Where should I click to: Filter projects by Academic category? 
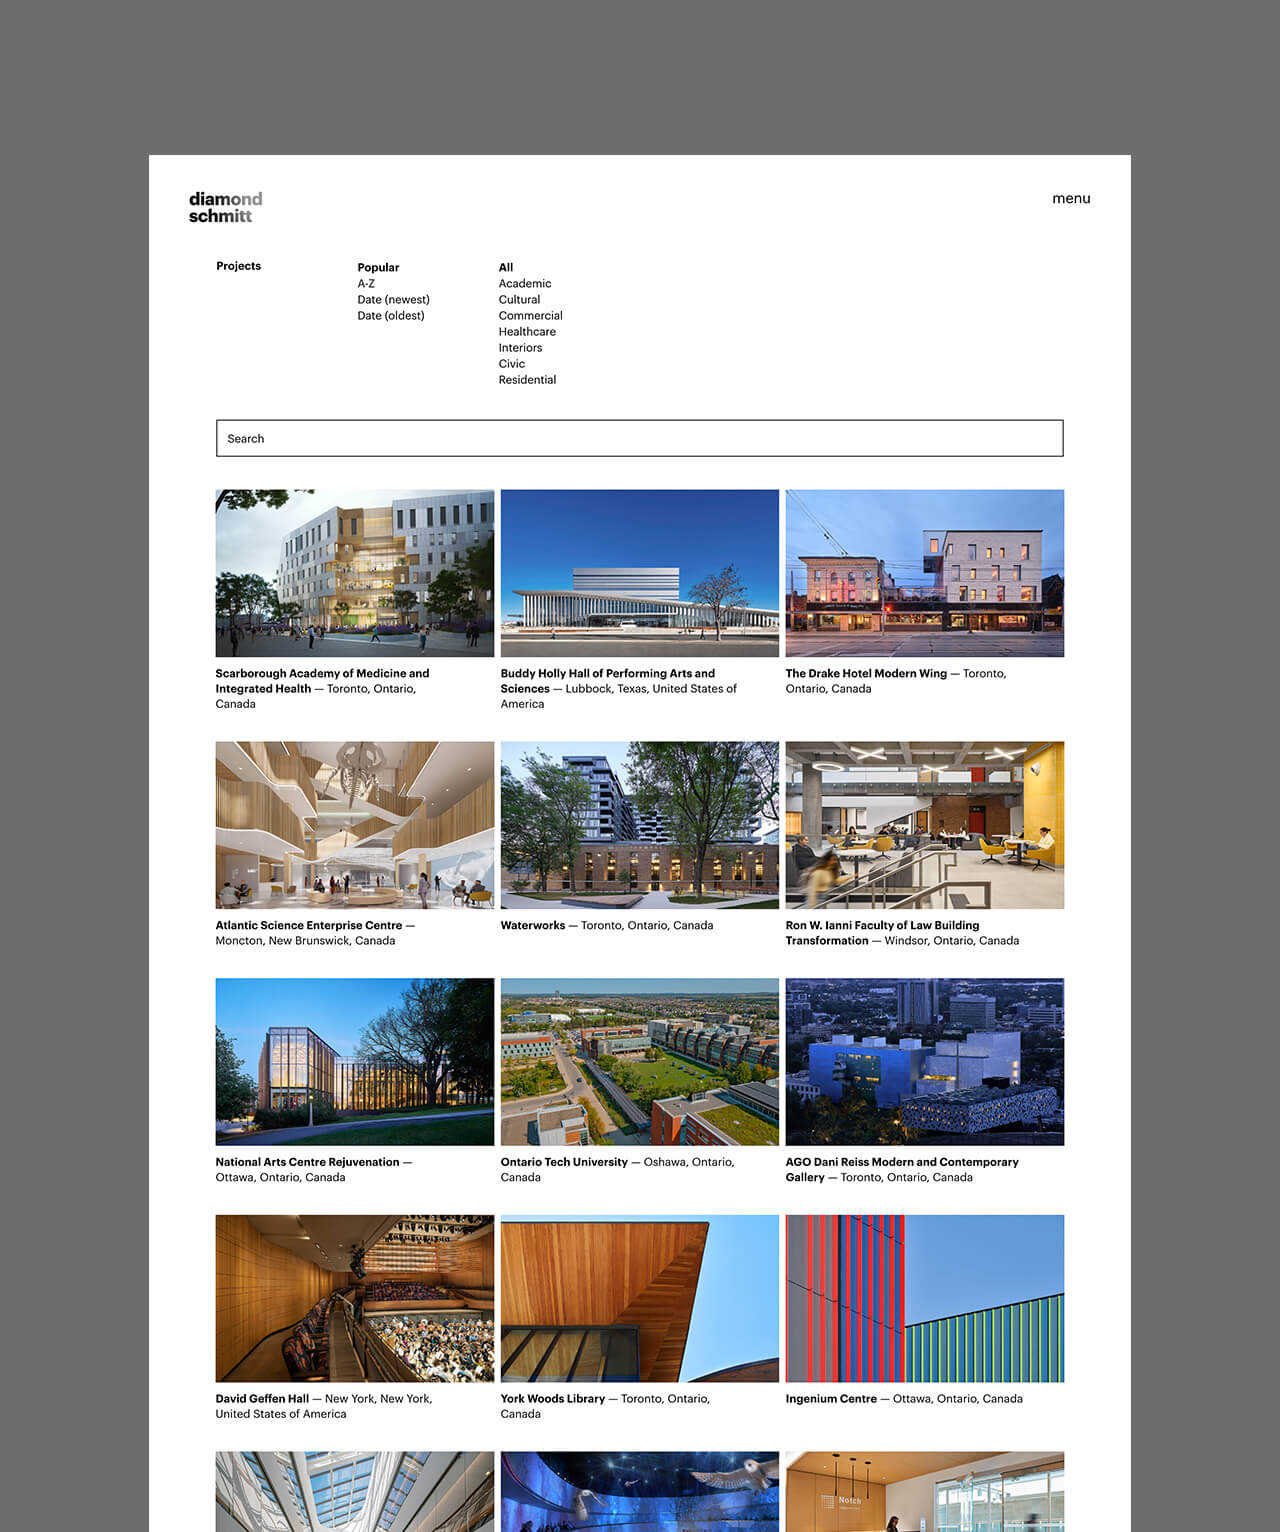pyautogui.click(x=525, y=283)
